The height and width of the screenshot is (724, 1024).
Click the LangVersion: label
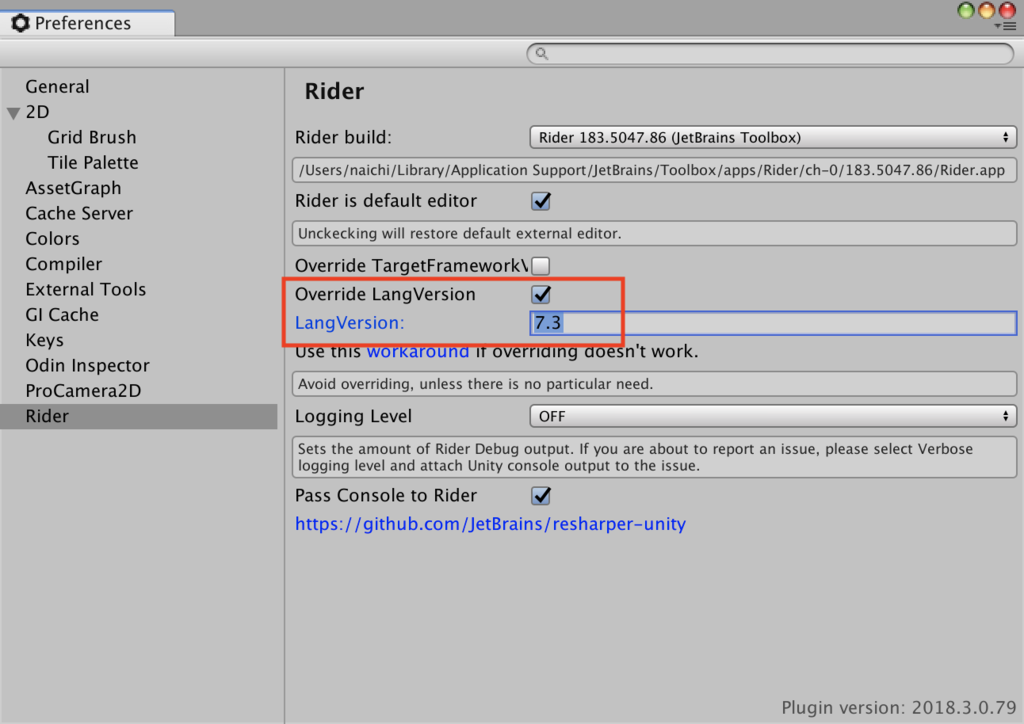[x=349, y=323]
